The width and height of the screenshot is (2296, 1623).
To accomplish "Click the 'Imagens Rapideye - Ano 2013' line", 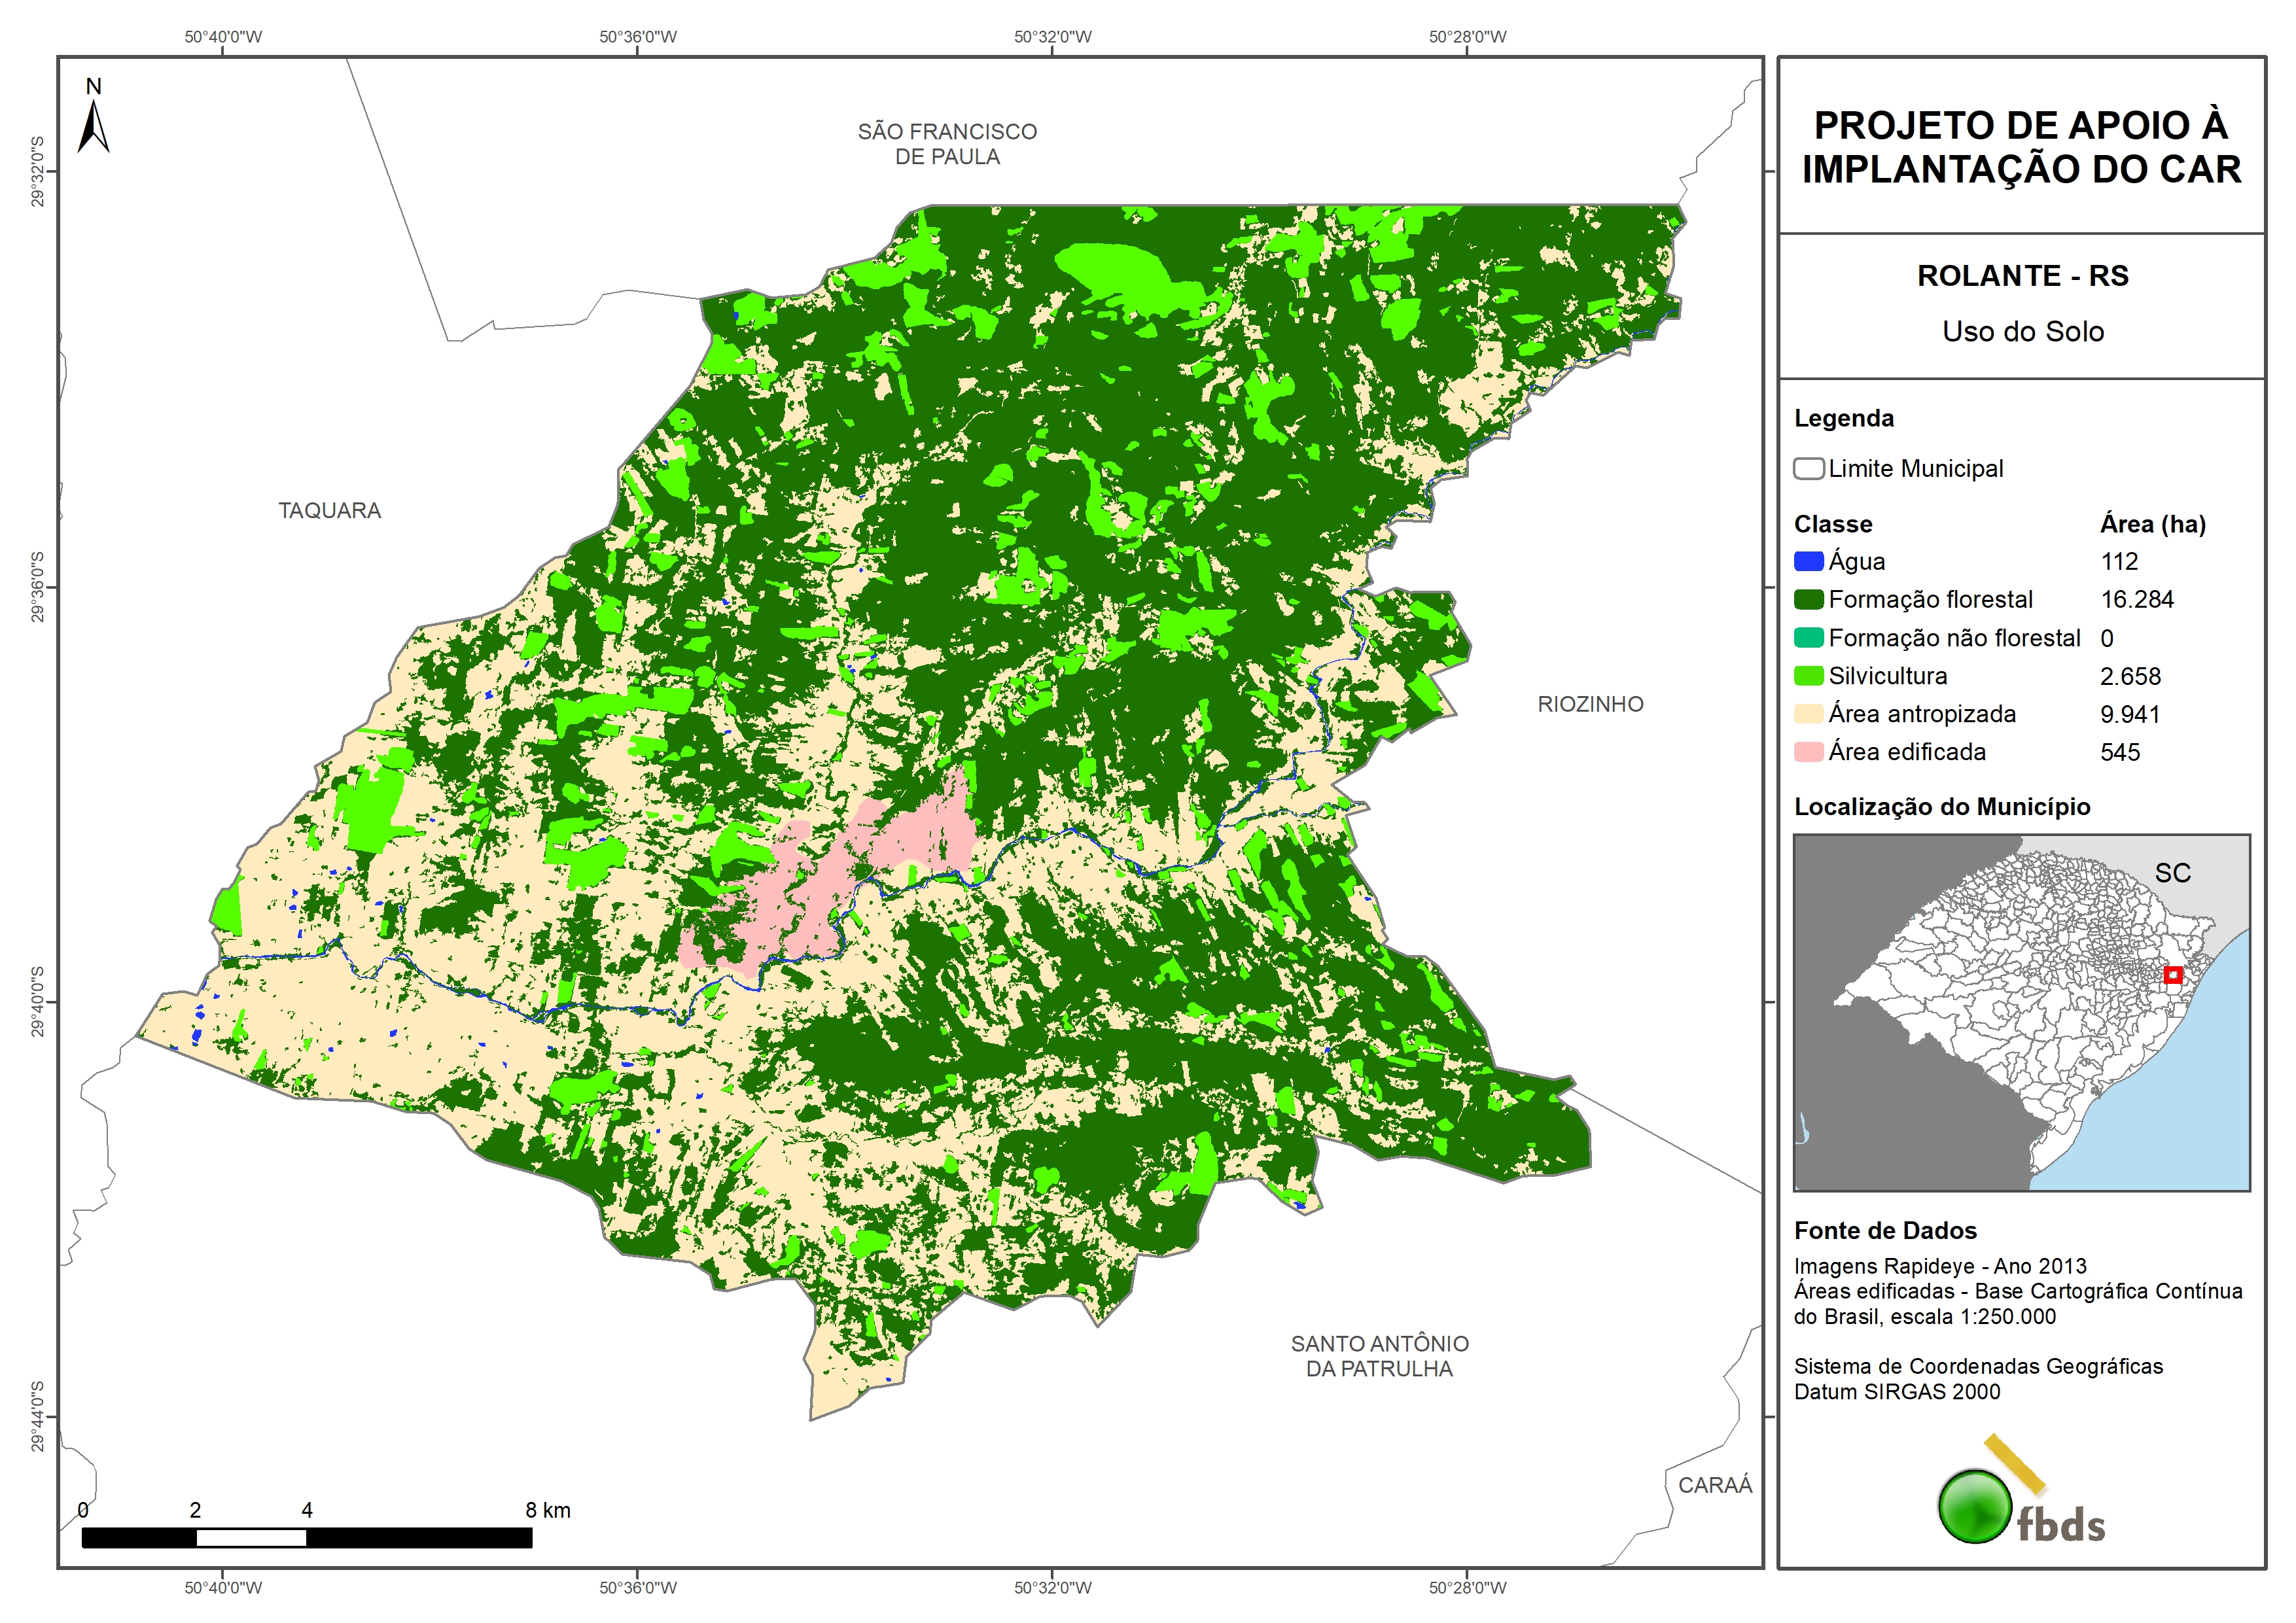I will (x=1939, y=1266).
